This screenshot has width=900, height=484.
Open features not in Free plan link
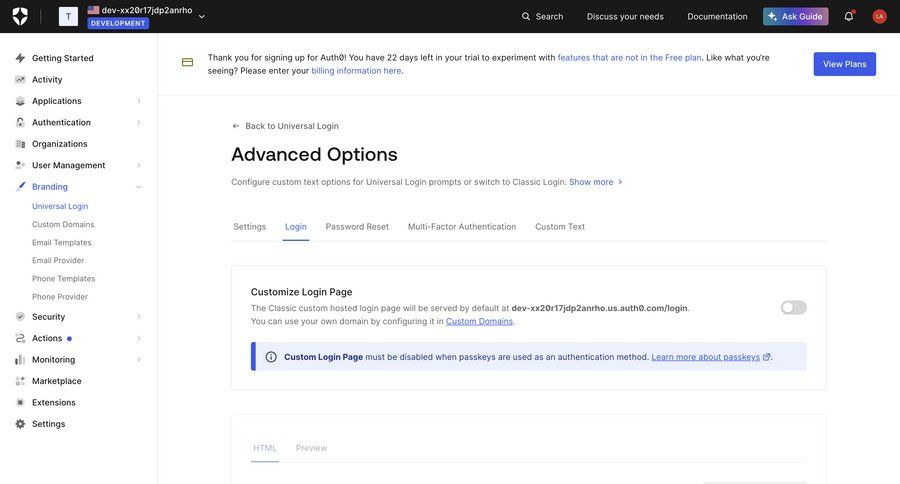pyautogui.click(x=629, y=57)
